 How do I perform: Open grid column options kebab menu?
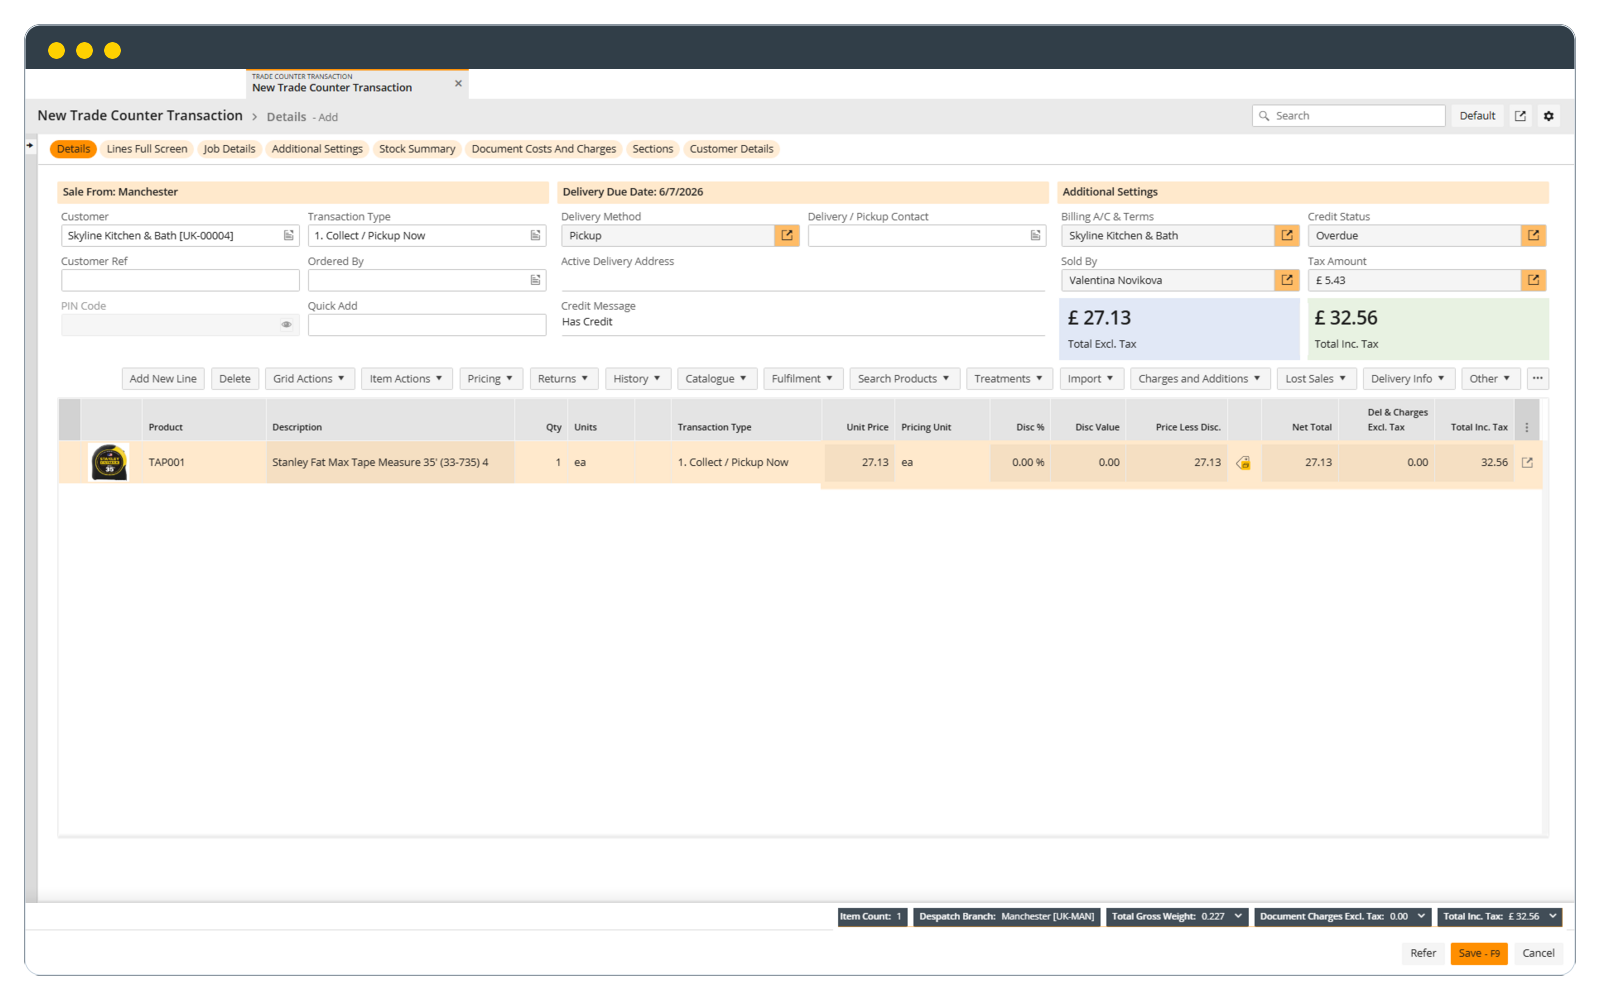coord(1527,428)
